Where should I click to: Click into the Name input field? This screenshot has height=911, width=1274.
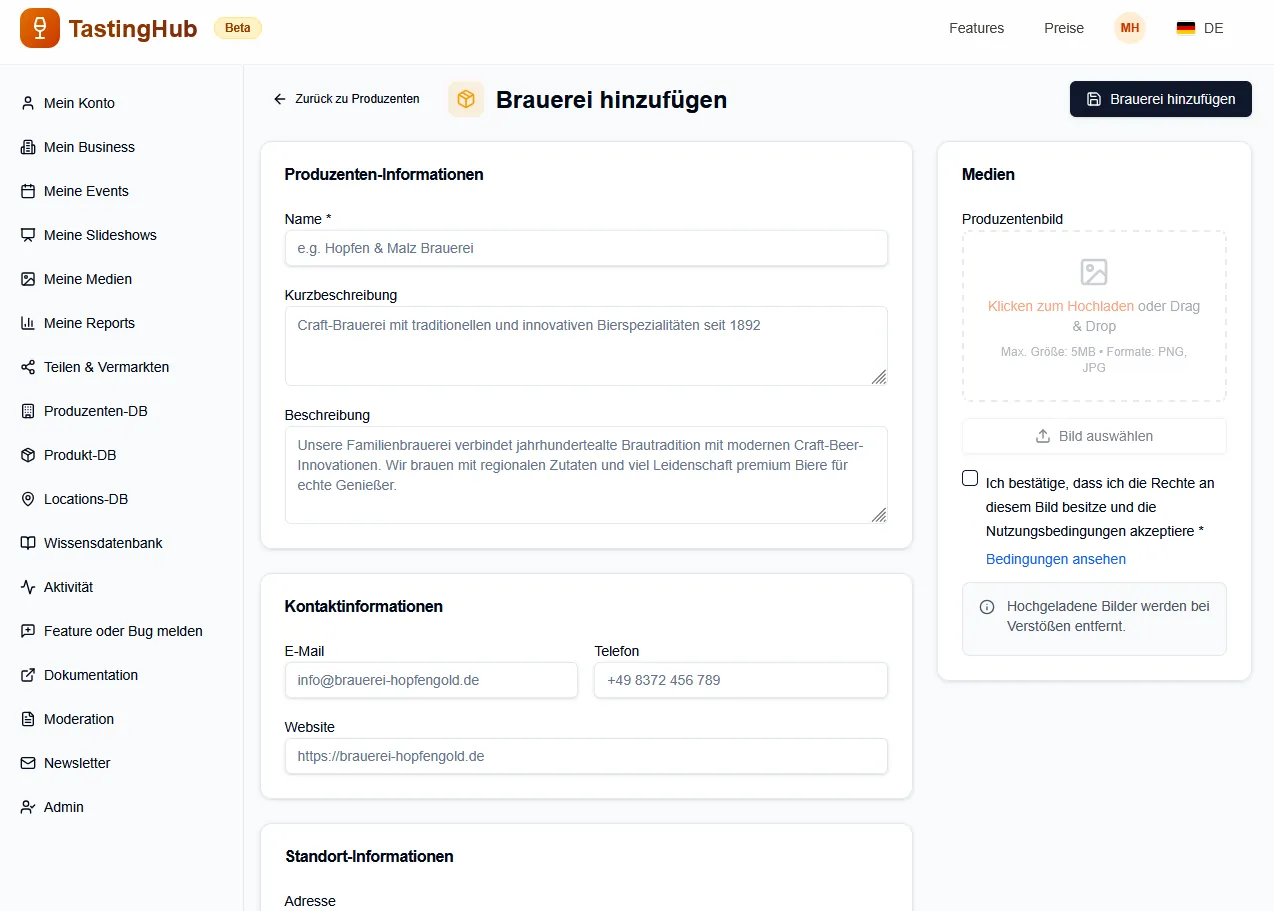point(586,248)
